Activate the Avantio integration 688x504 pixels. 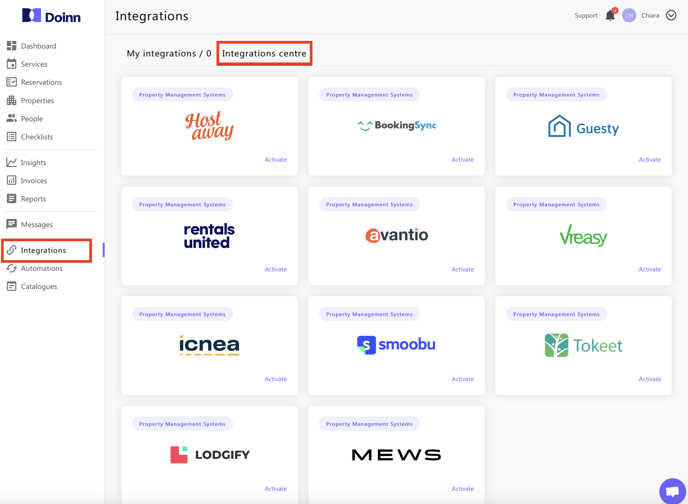463,269
